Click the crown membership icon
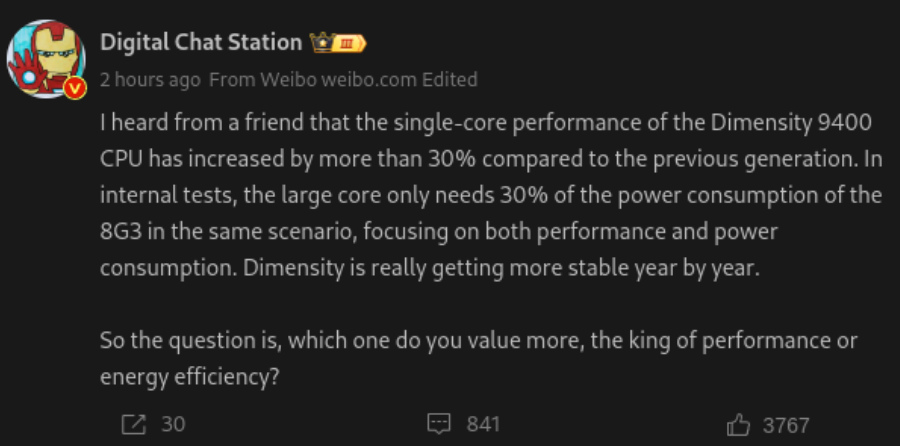This screenshot has height=446, width=900. pos(322,42)
